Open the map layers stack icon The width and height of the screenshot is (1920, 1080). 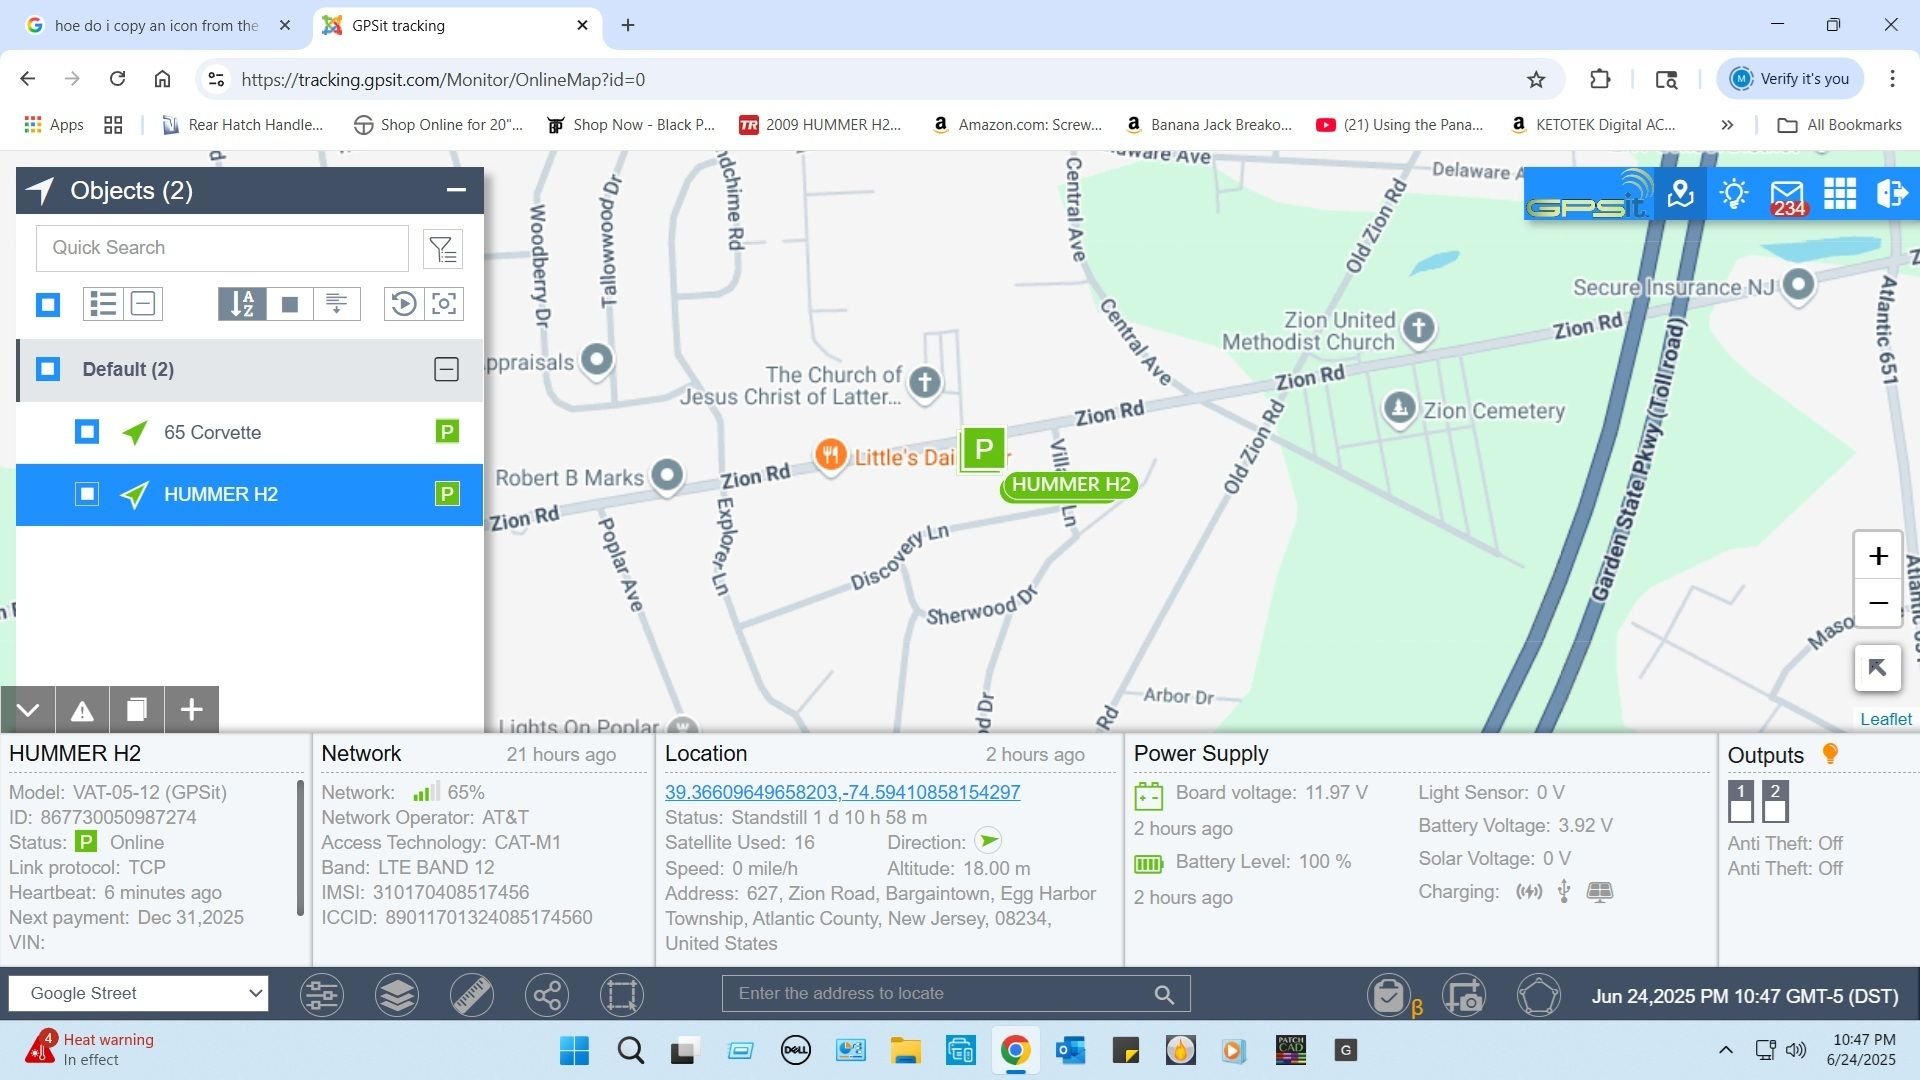pyautogui.click(x=397, y=995)
